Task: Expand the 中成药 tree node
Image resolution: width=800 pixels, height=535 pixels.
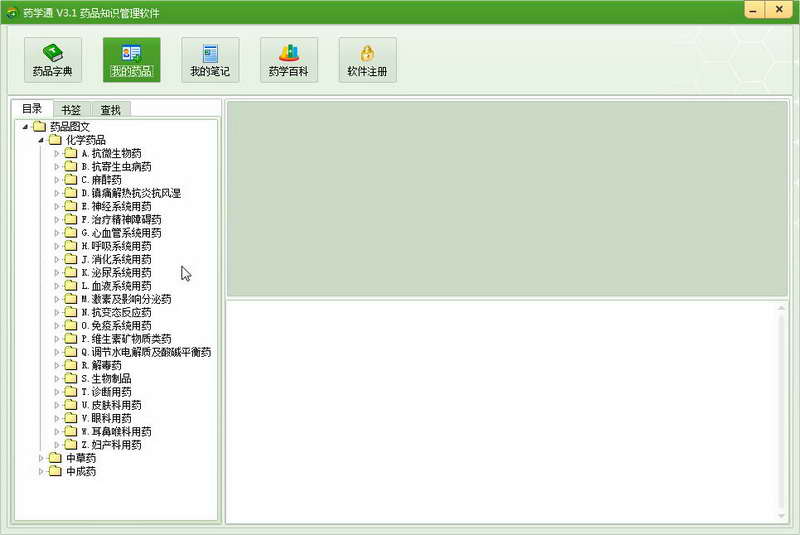Action: (x=41, y=471)
